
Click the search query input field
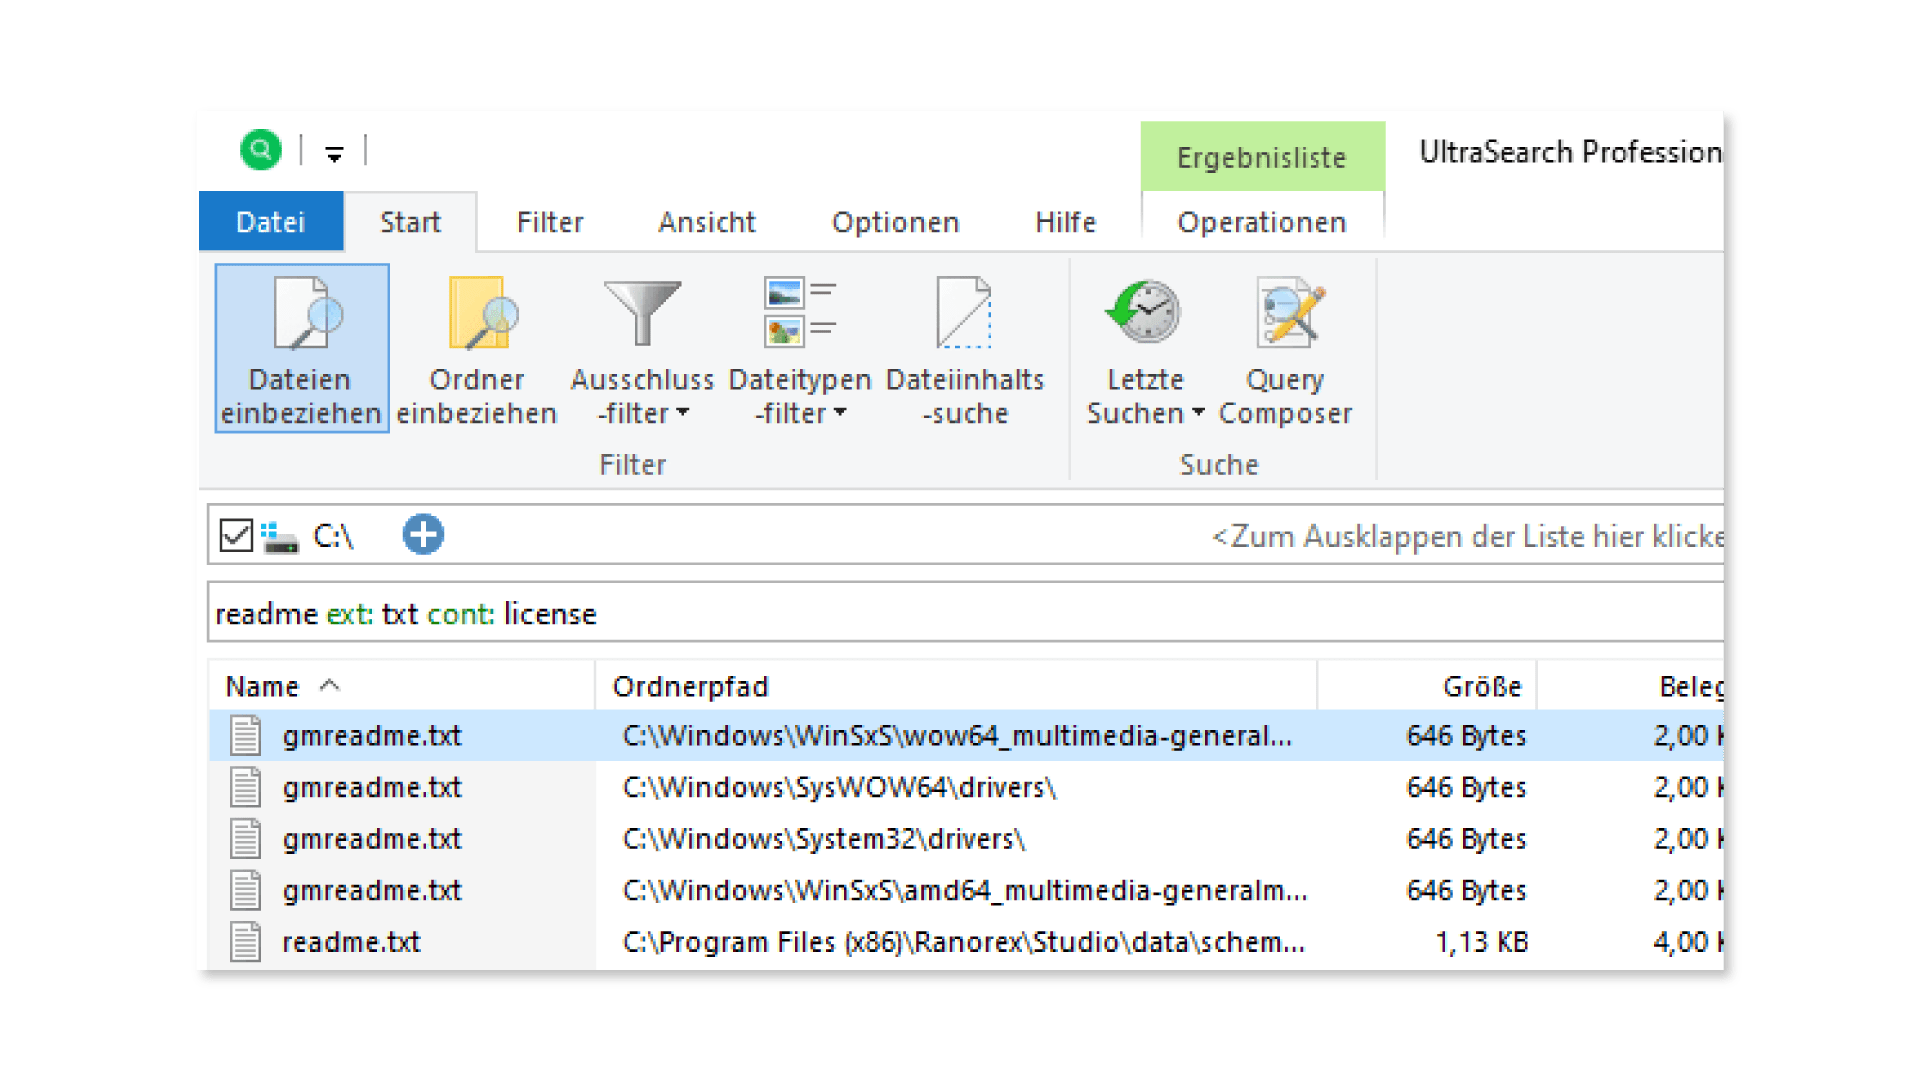pyautogui.click(x=966, y=613)
